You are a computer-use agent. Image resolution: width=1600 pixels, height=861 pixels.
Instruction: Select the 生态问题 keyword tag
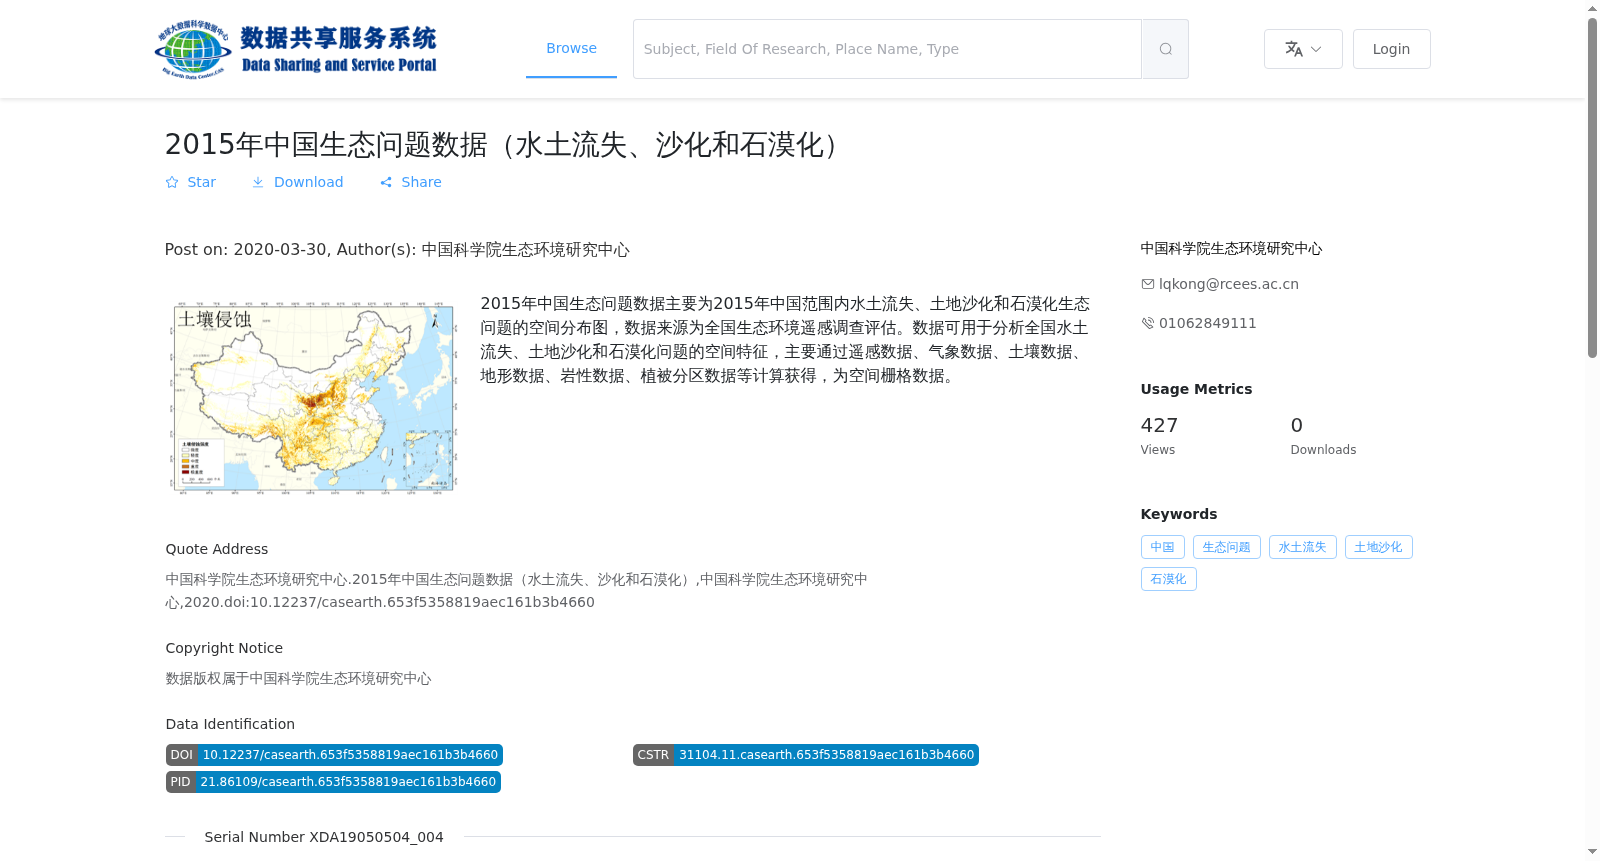click(1226, 547)
